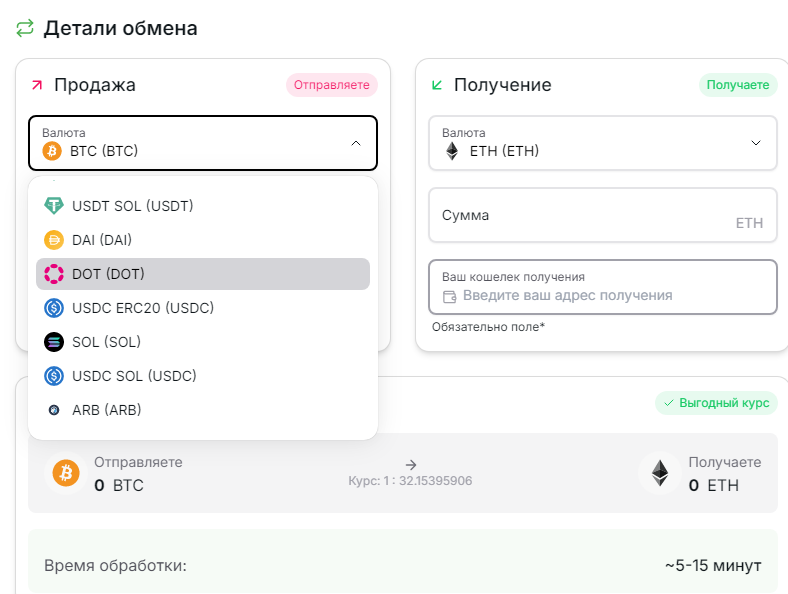
Task: Select USDT SOL (USDT) from list
Action: pyautogui.click(x=133, y=206)
